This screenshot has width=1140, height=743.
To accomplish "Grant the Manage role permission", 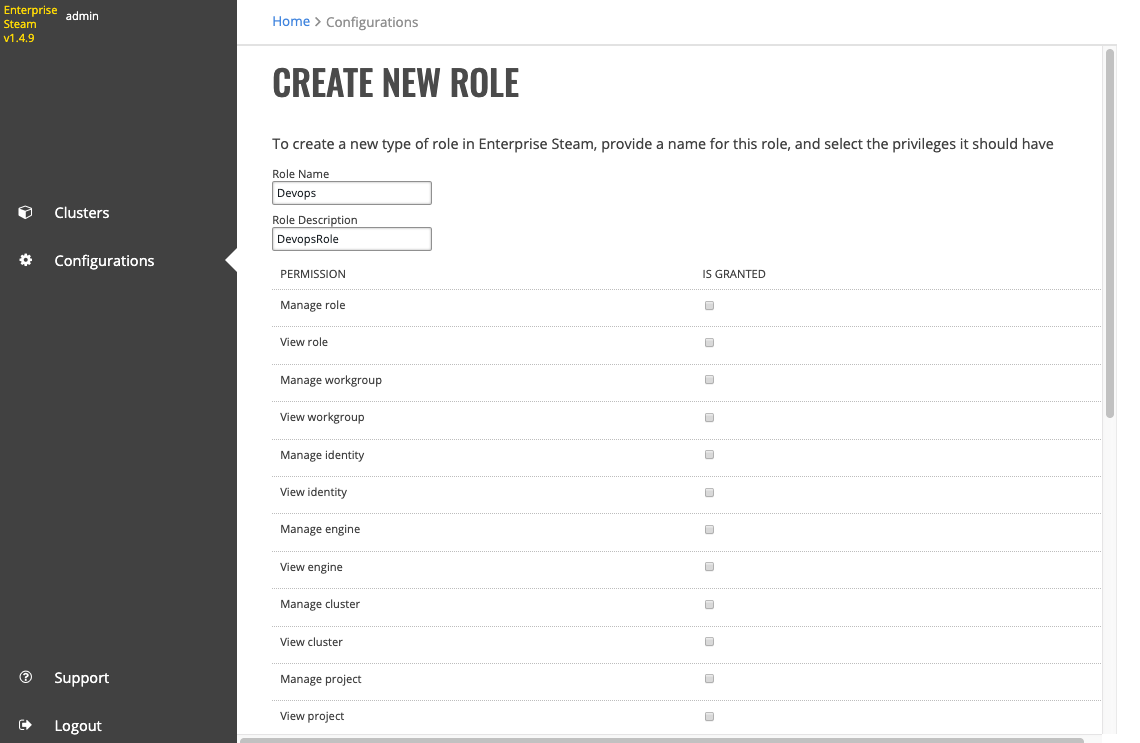I will tap(709, 305).
